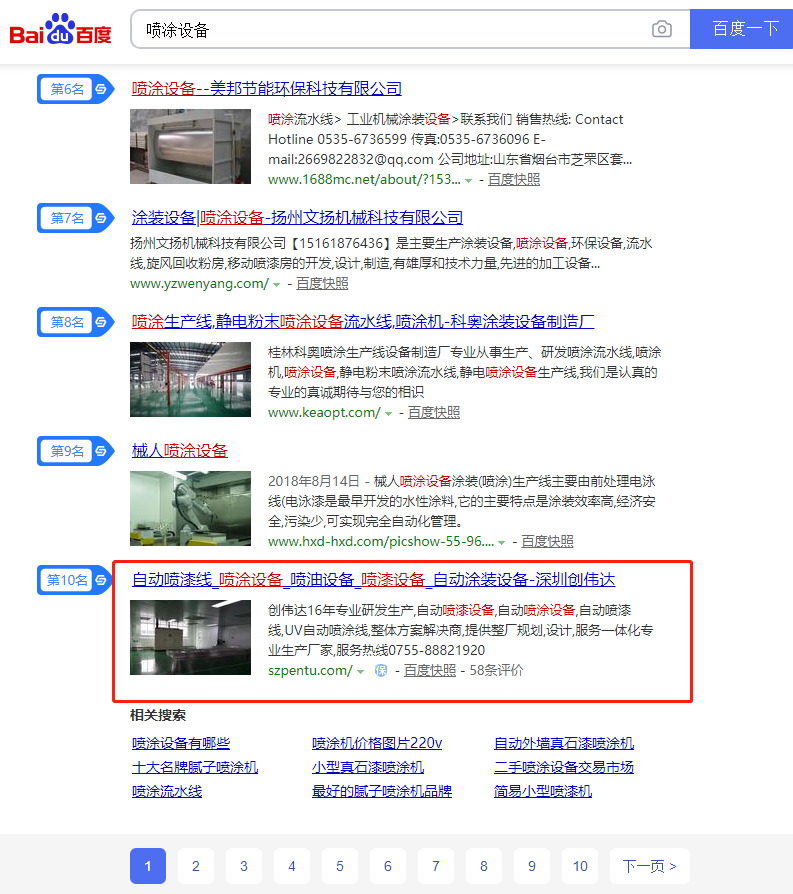Open related search 二手喷涂设备交易市场
The image size is (793, 894).
click(564, 767)
